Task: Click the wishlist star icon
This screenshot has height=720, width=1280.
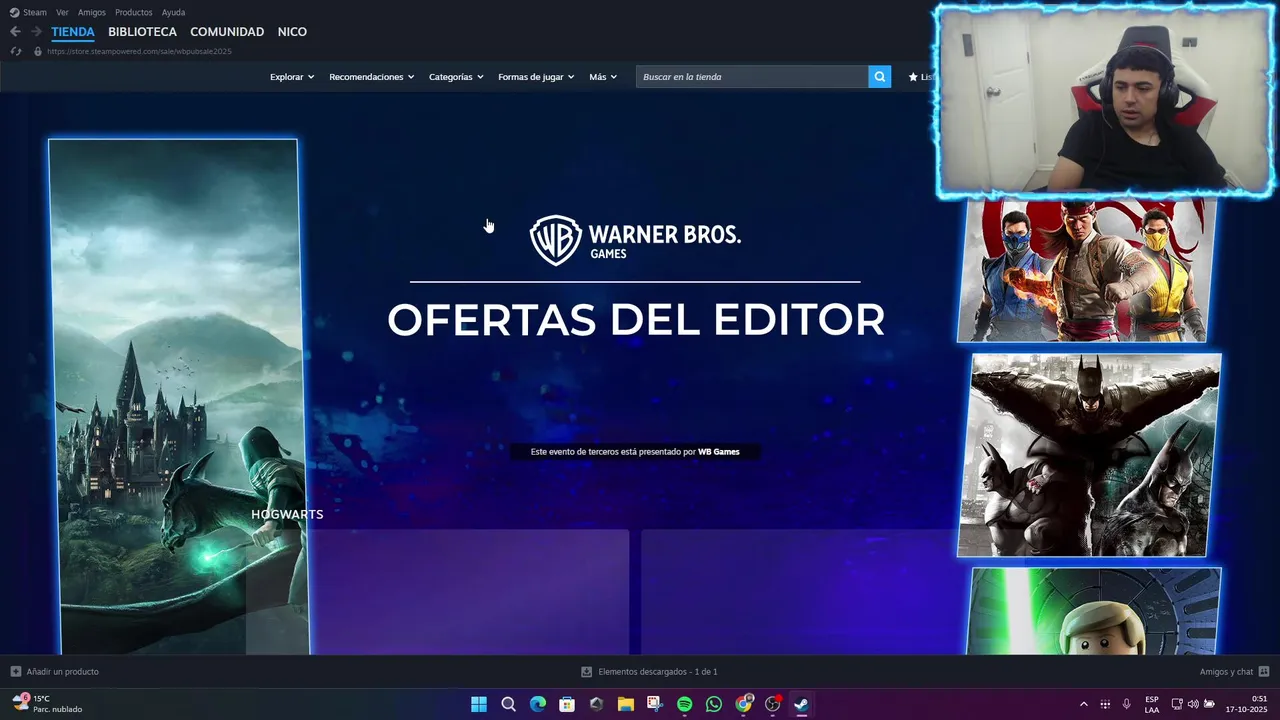Action: [913, 77]
